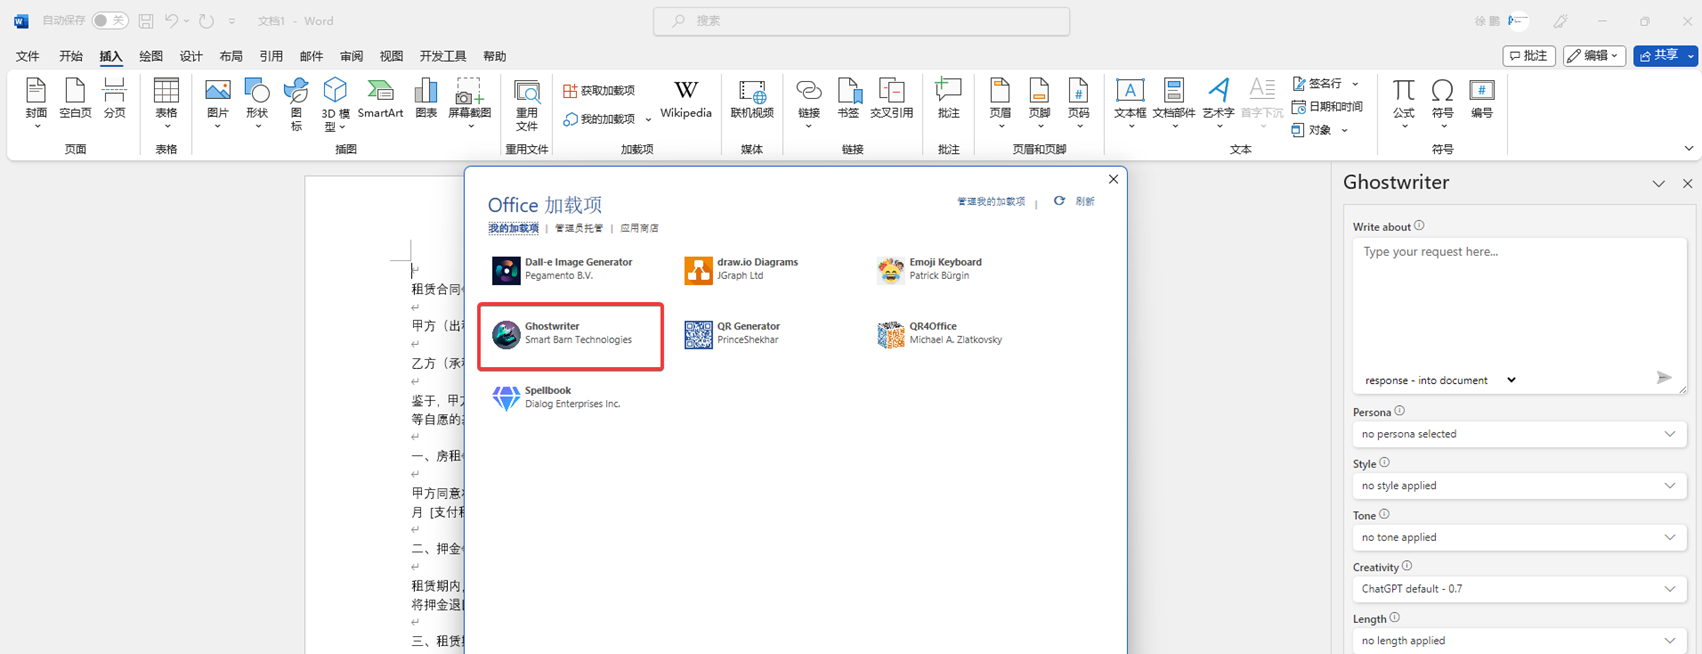Expand the Tone dropdown
Image resolution: width=1702 pixels, height=654 pixels.
[x=1519, y=537]
